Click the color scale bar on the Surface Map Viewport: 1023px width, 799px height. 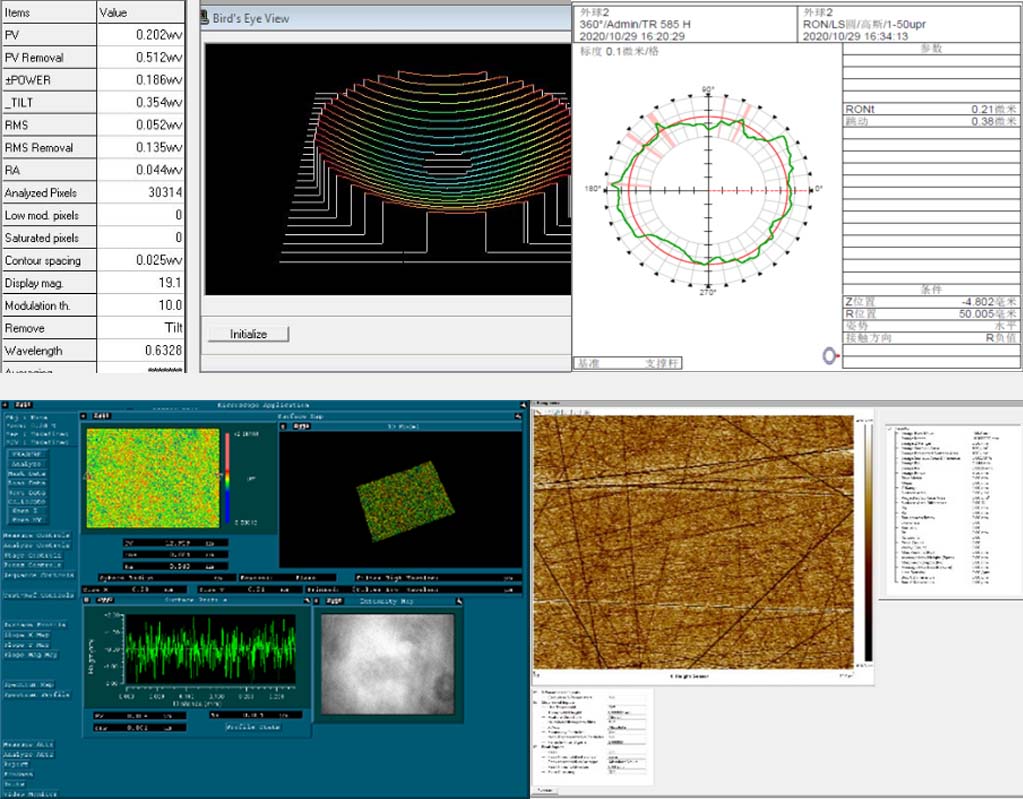coord(227,479)
